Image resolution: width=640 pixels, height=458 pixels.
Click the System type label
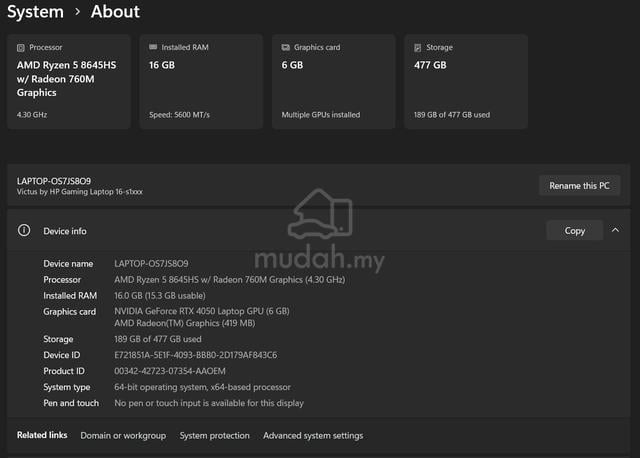point(67,387)
